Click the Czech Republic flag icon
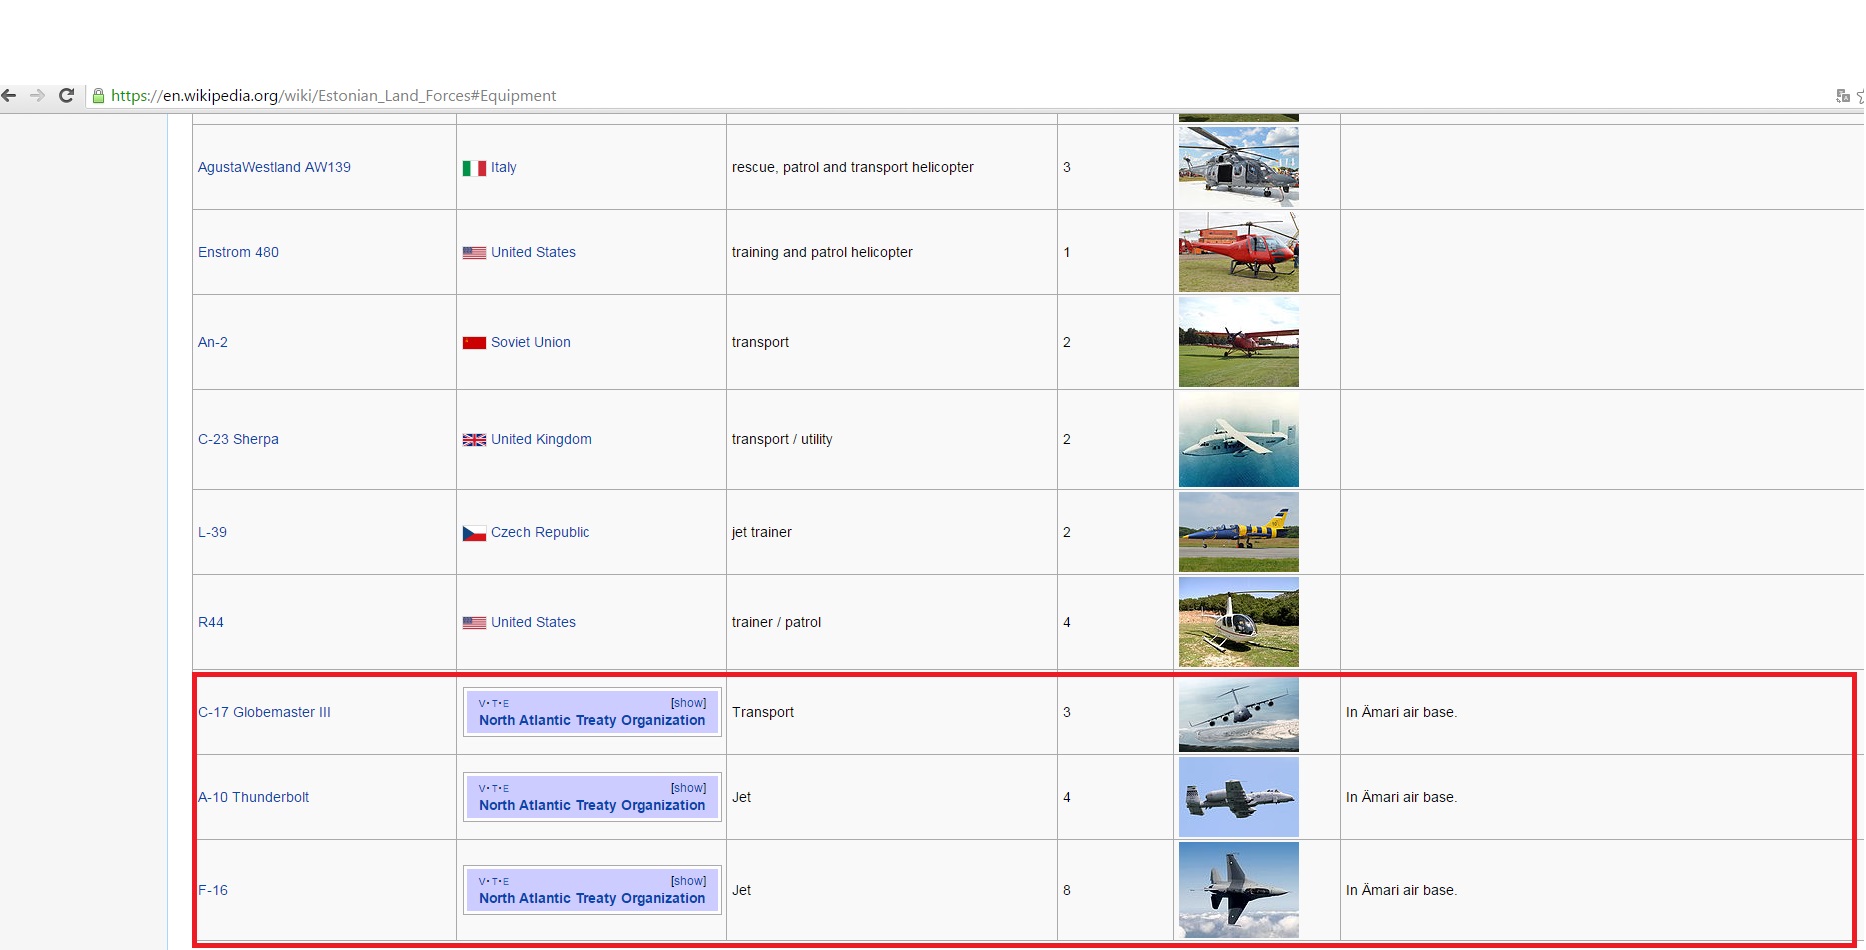The width and height of the screenshot is (1866, 950). pos(474,533)
